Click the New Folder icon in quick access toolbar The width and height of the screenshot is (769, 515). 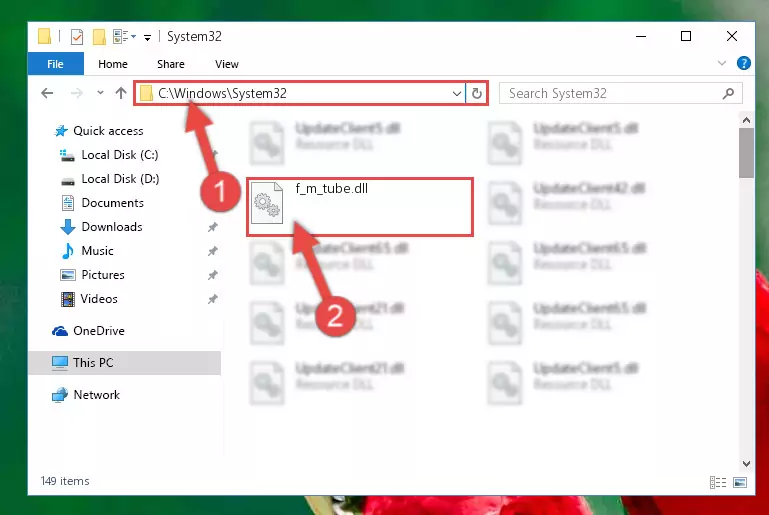coord(99,37)
